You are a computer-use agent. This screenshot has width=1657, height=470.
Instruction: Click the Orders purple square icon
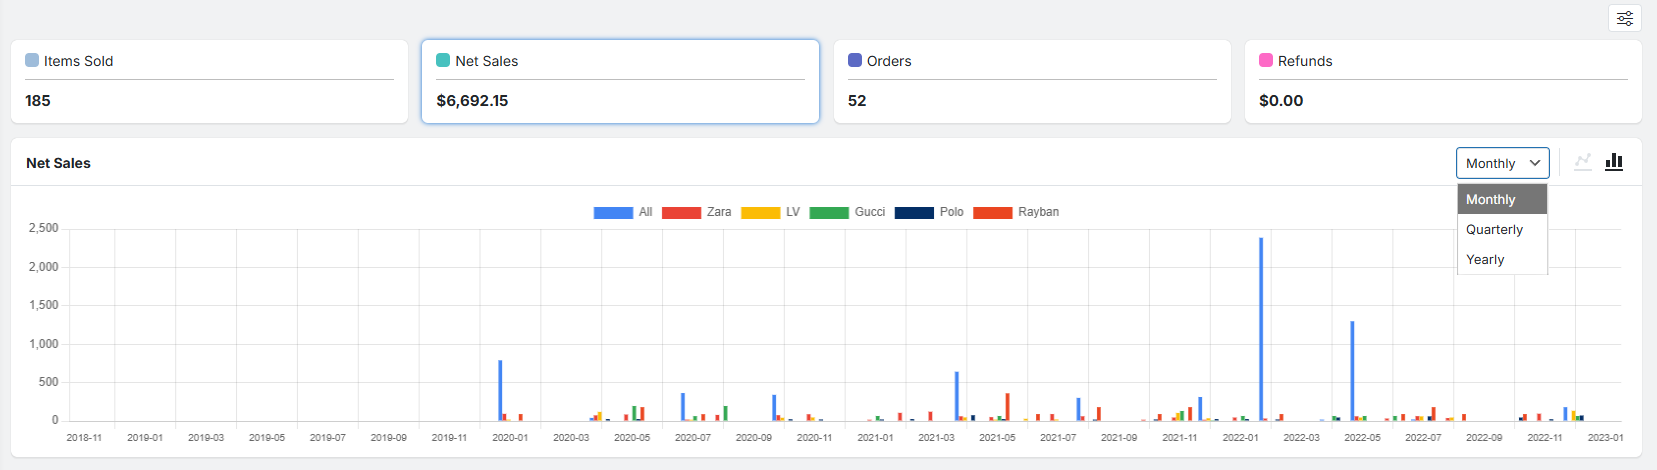pos(855,60)
